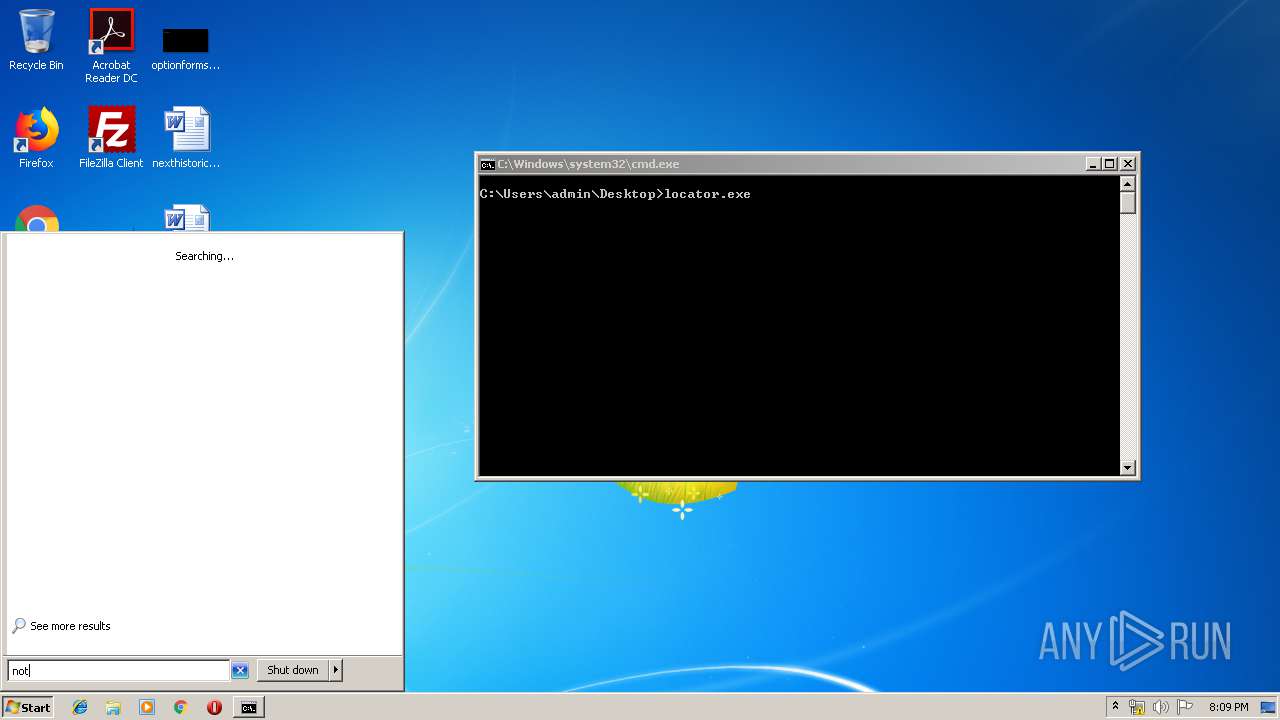This screenshot has width=1280, height=720.
Task: Click cmd scrollbar down arrow
Action: pos(1128,467)
